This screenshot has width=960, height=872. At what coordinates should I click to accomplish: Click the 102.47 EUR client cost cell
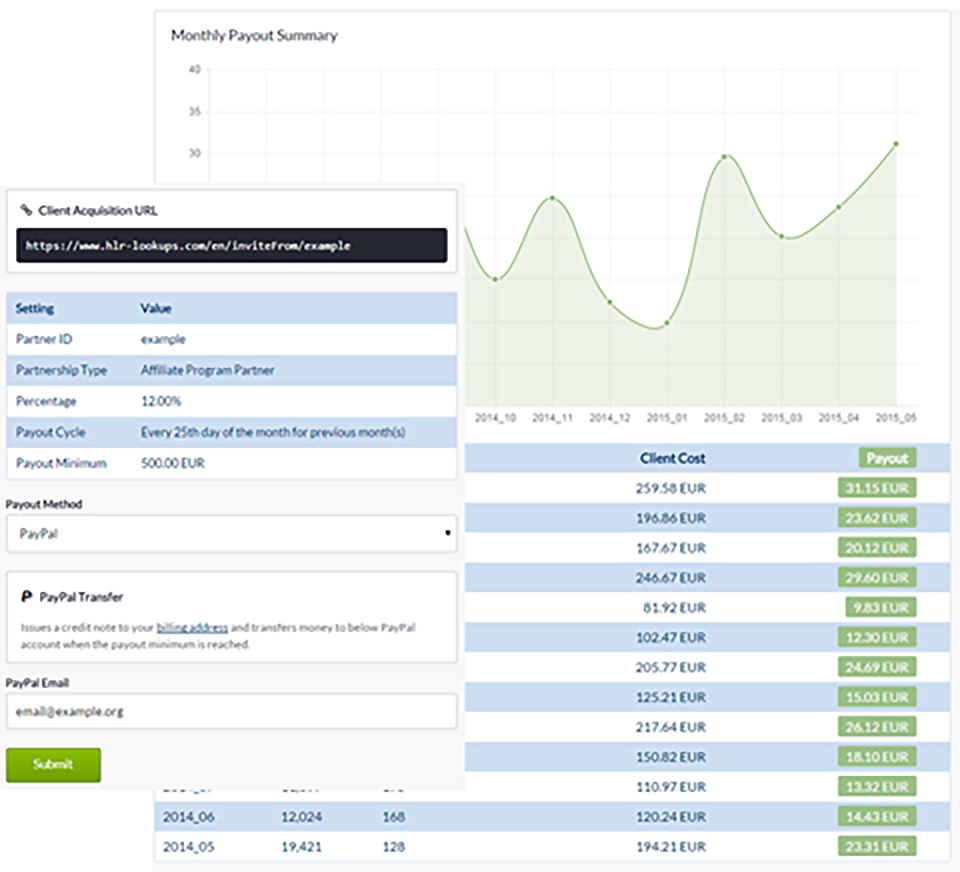(x=670, y=637)
